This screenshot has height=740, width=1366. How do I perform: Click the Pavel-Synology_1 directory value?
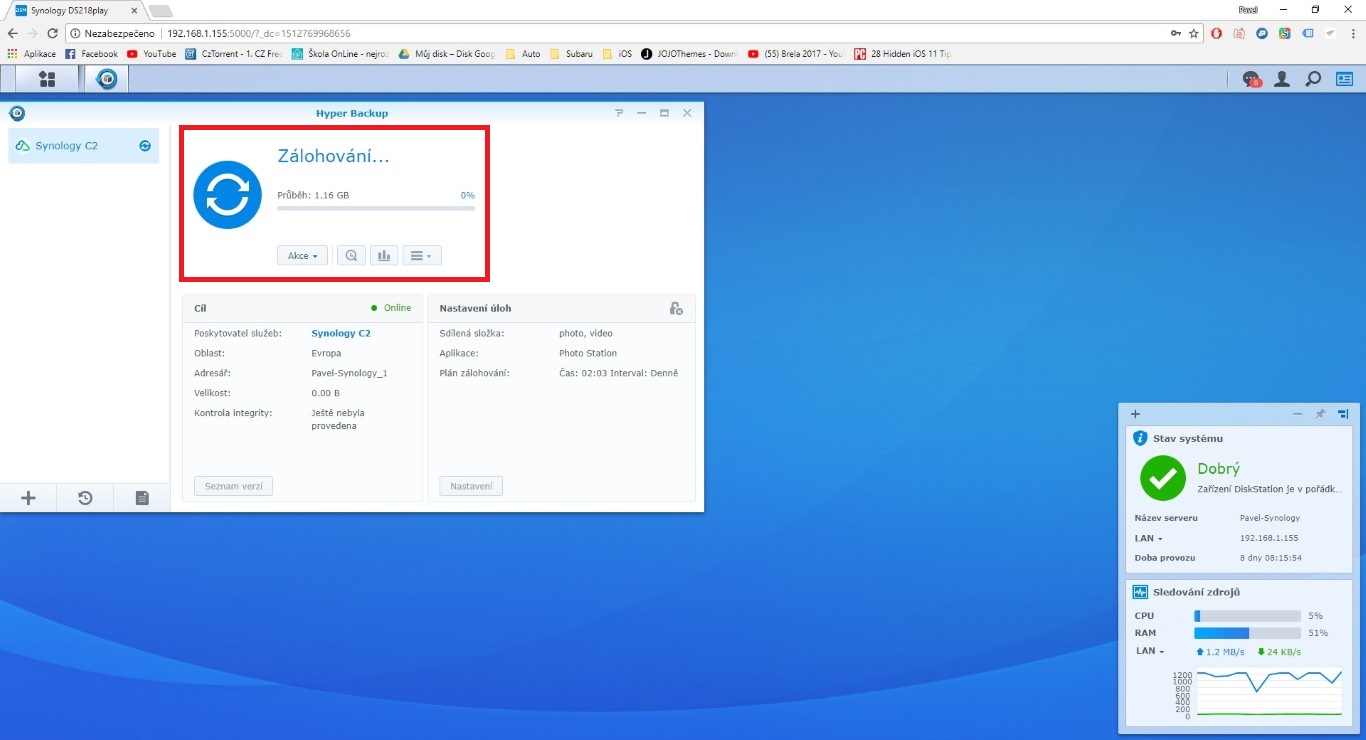349,373
